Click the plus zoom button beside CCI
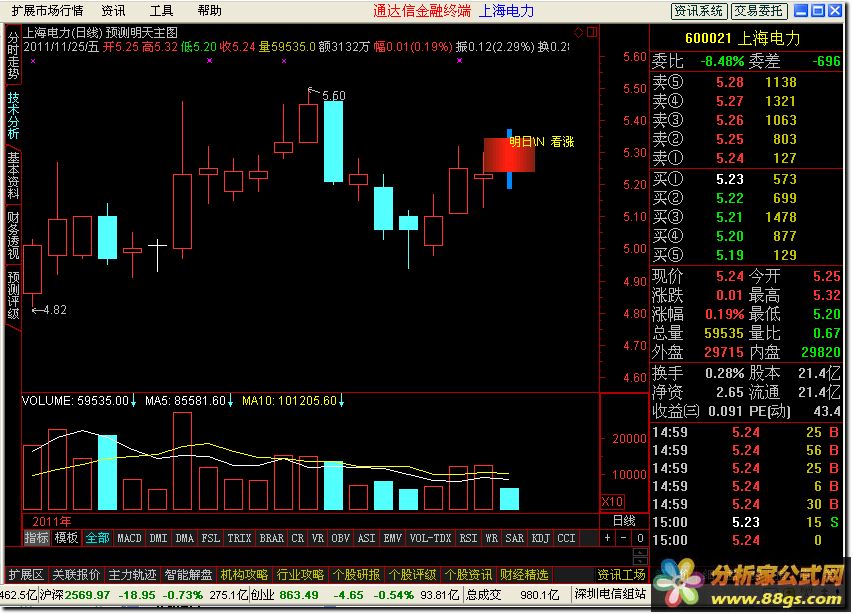Screen dimensions: 853x614 pyautogui.click(x=607, y=538)
